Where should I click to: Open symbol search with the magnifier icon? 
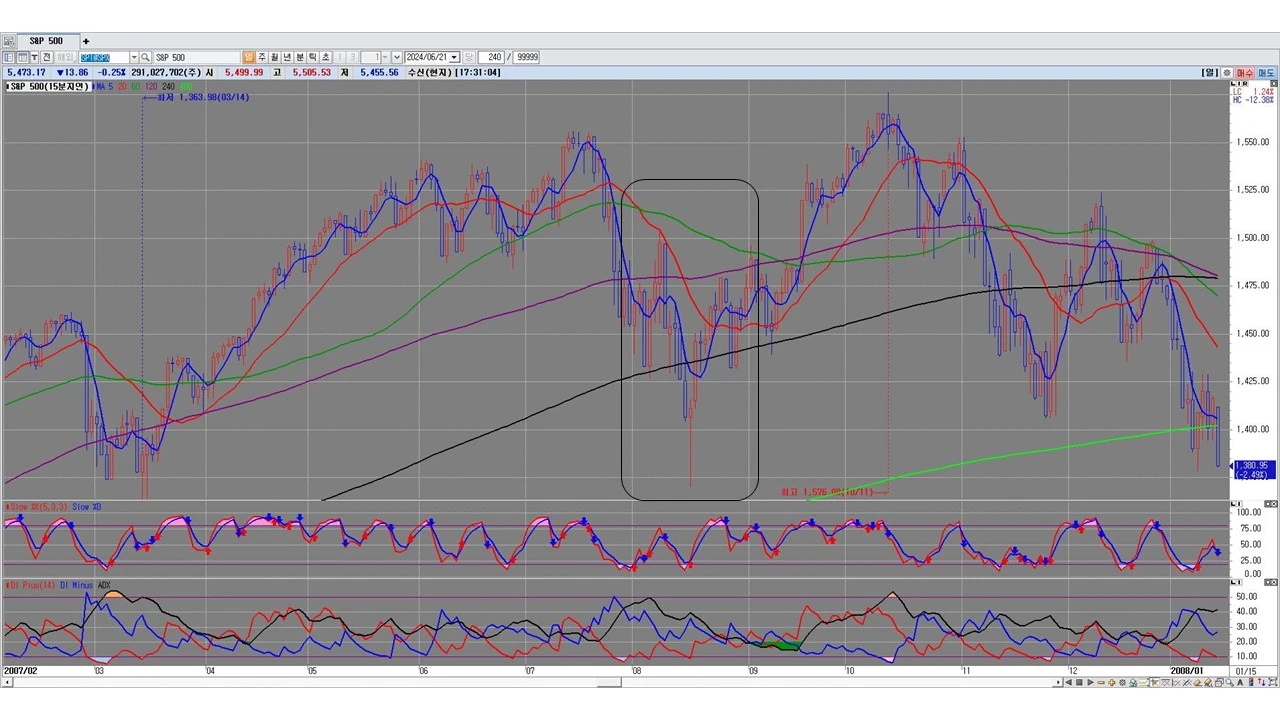point(146,58)
